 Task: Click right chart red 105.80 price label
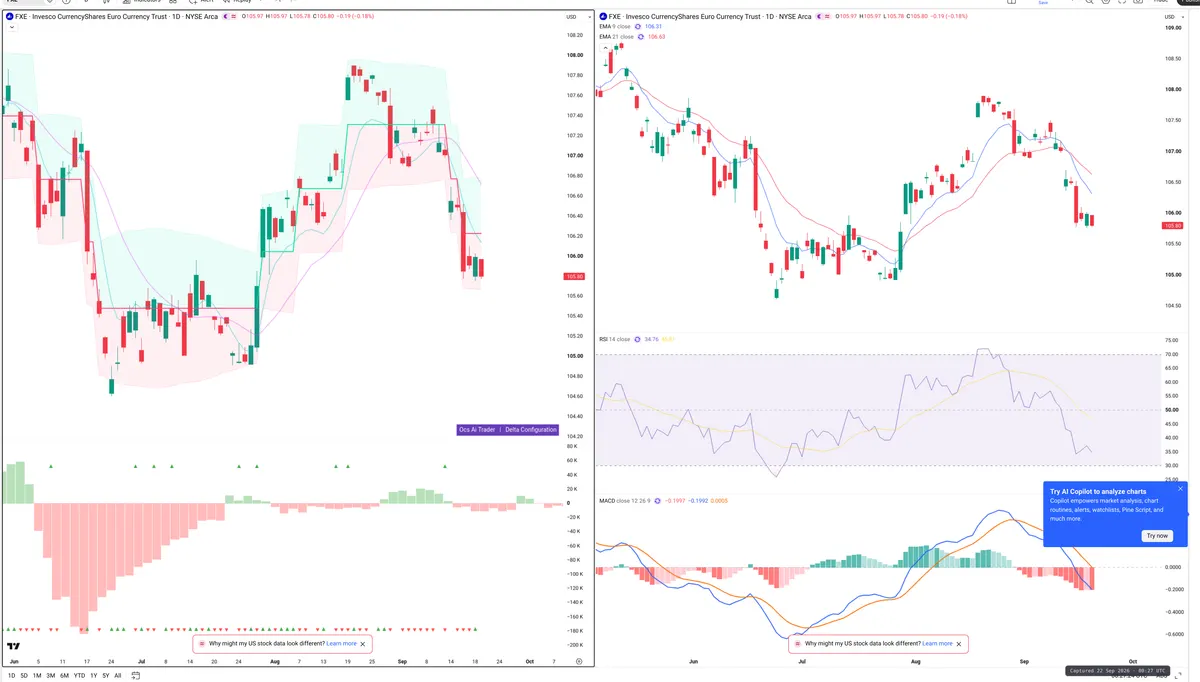(x=1174, y=226)
